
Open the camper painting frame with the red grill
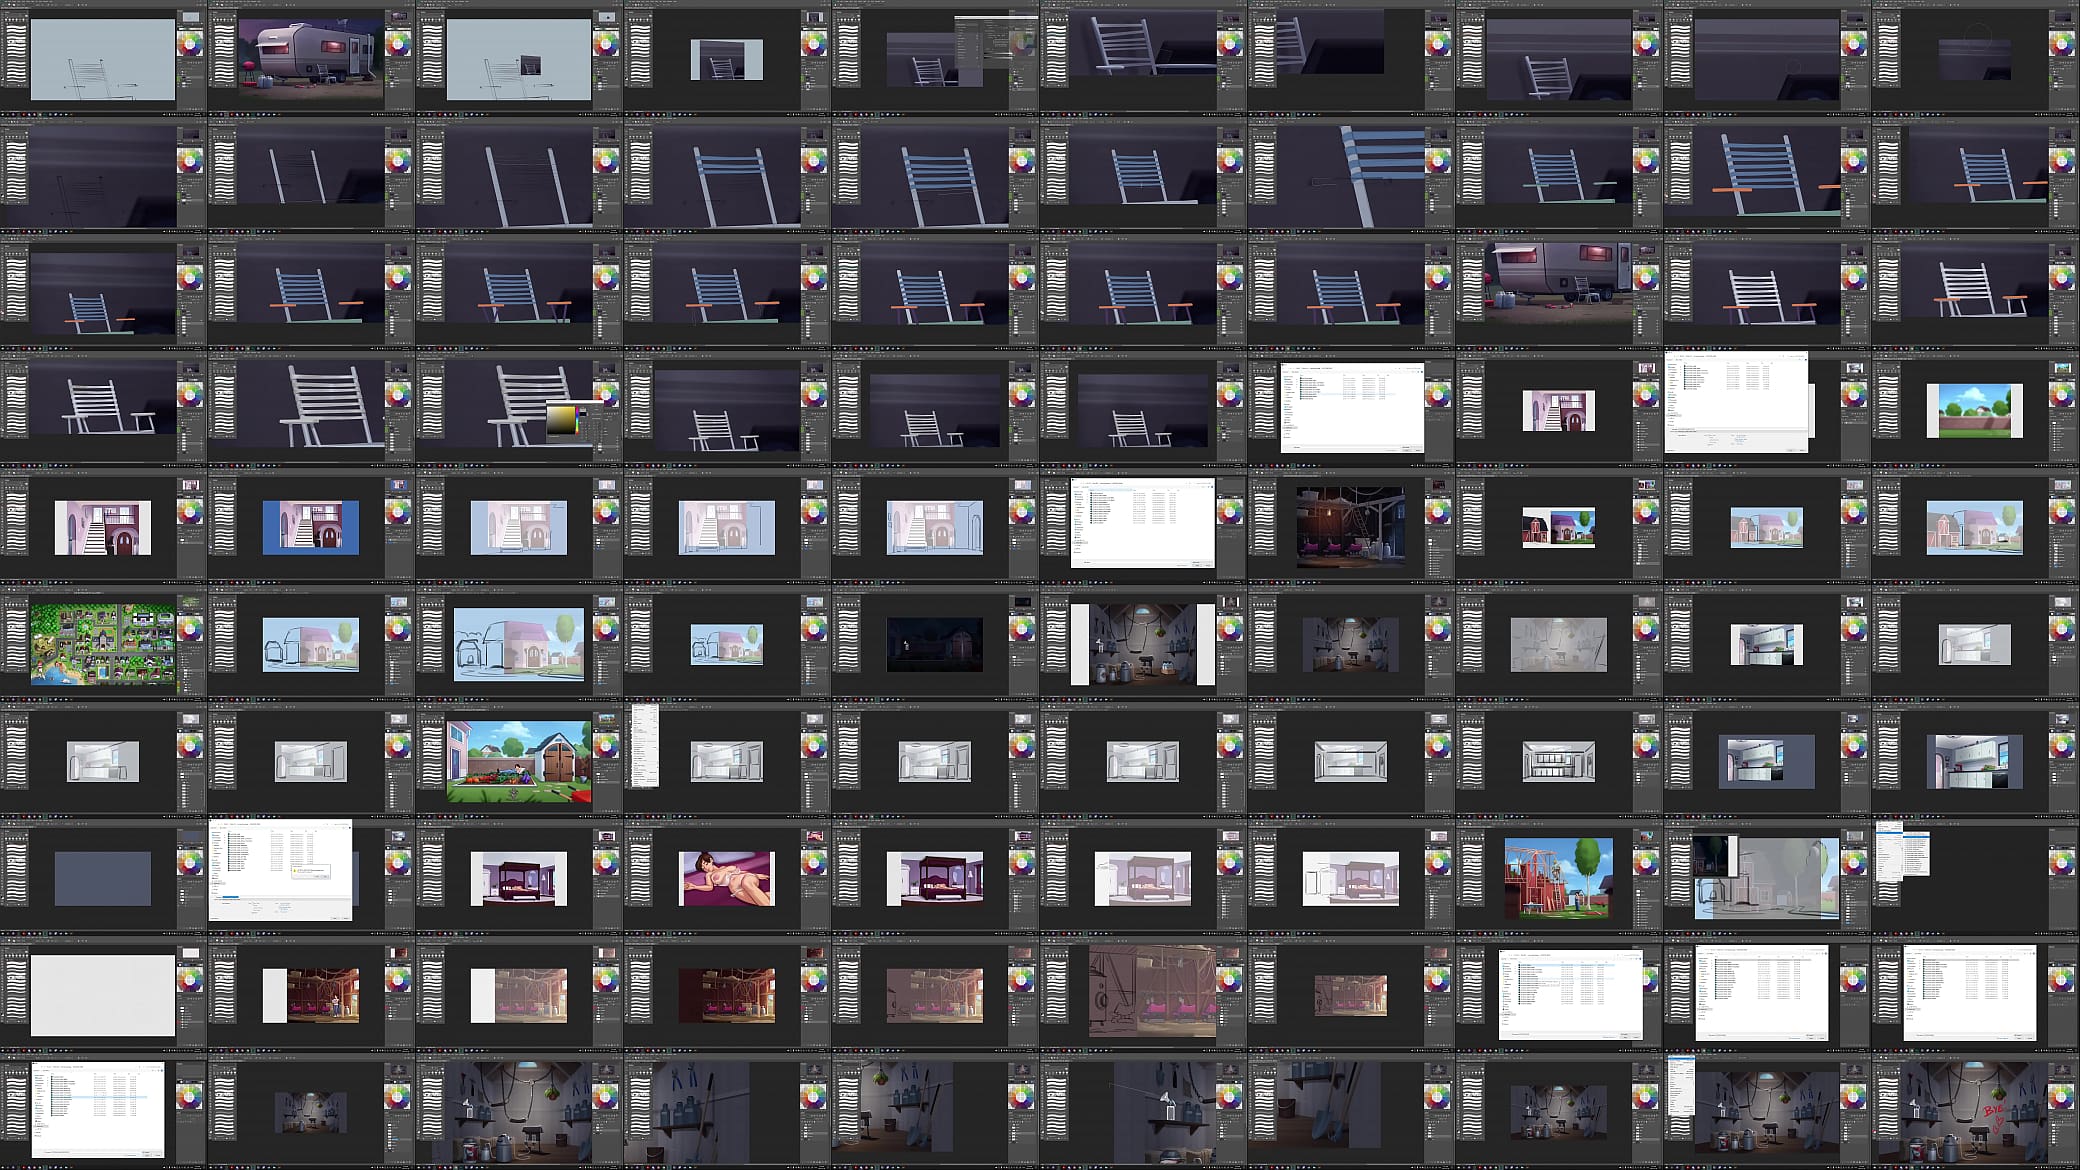312,58
